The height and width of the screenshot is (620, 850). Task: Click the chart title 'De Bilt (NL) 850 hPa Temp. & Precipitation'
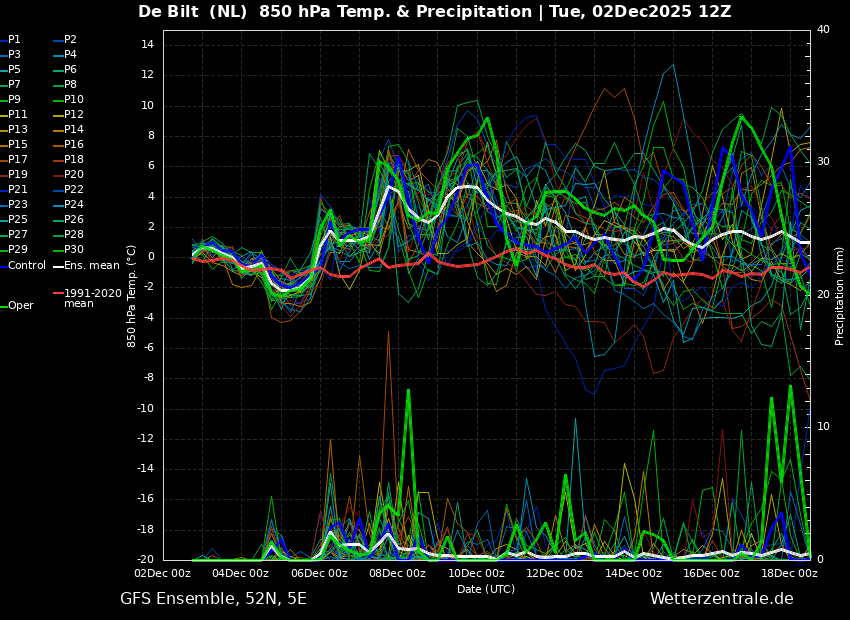click(335, 11)
